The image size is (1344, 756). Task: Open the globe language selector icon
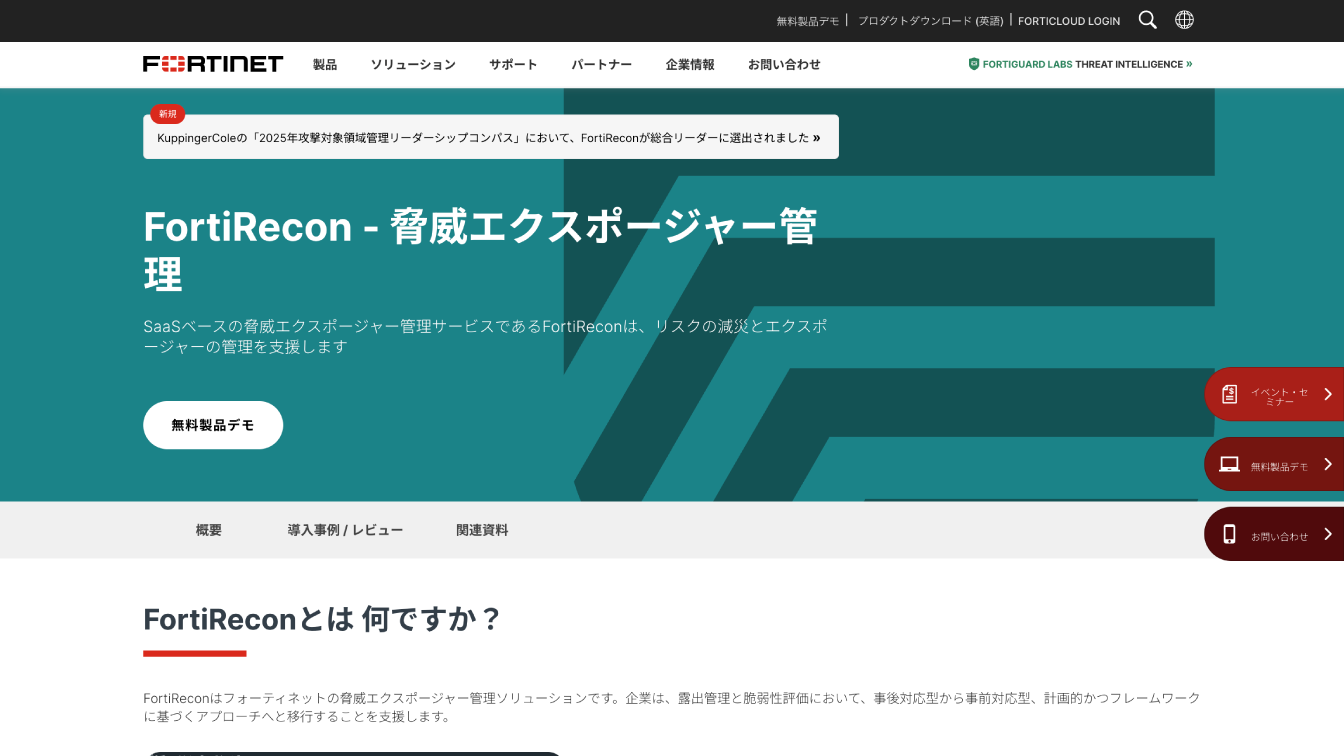(1184, 20)
